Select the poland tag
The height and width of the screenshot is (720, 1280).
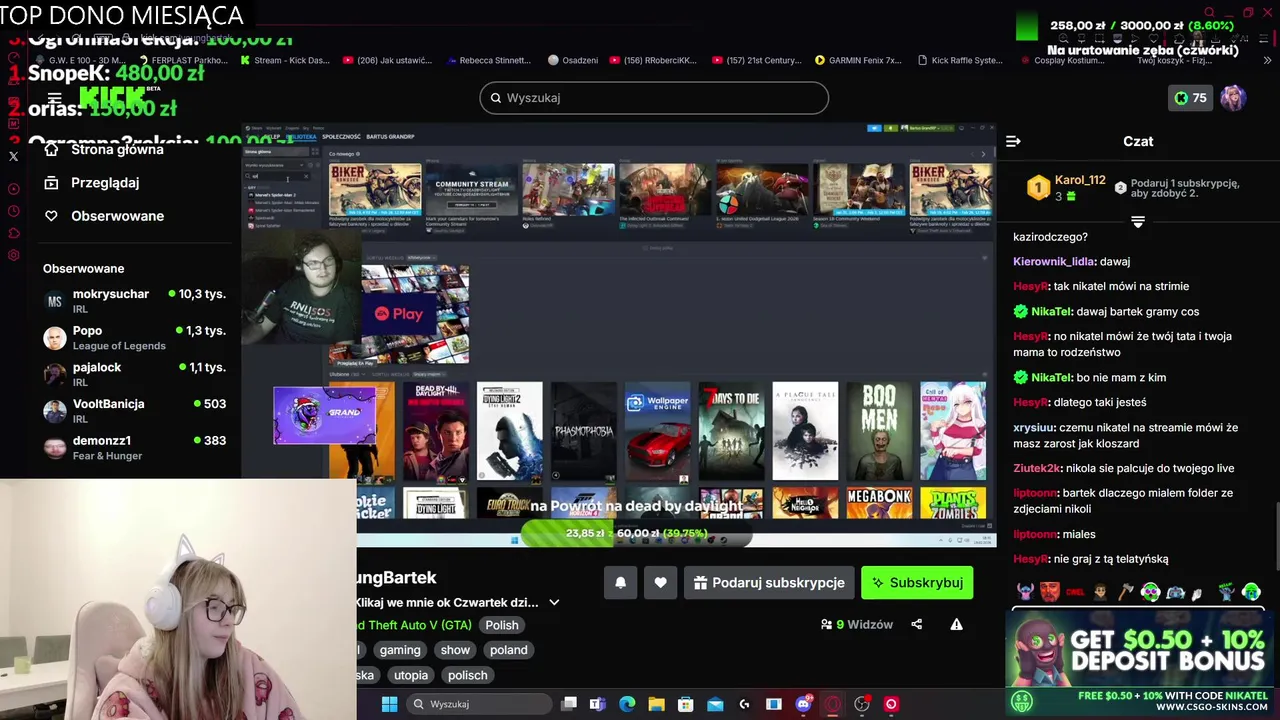coord(508,650)
